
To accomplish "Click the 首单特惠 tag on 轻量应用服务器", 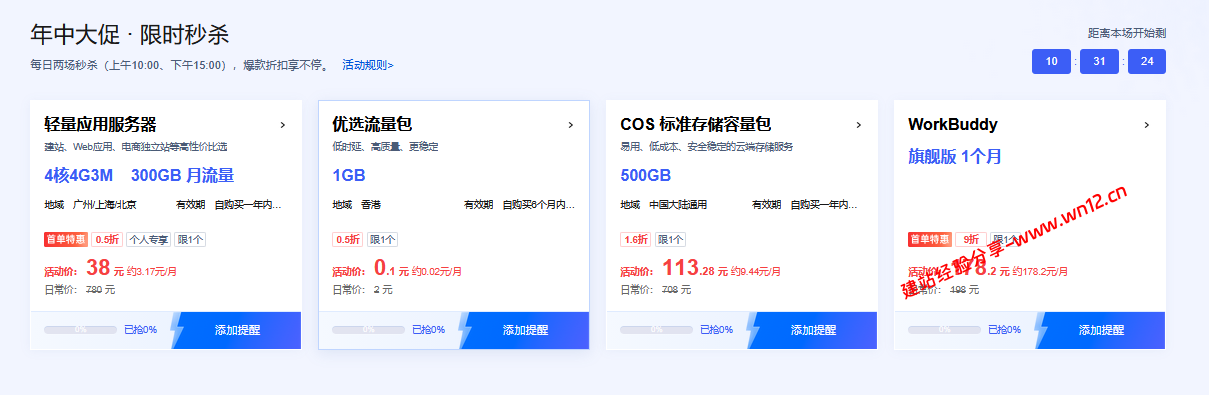I will pyautogui.click(x=66, y=239).
